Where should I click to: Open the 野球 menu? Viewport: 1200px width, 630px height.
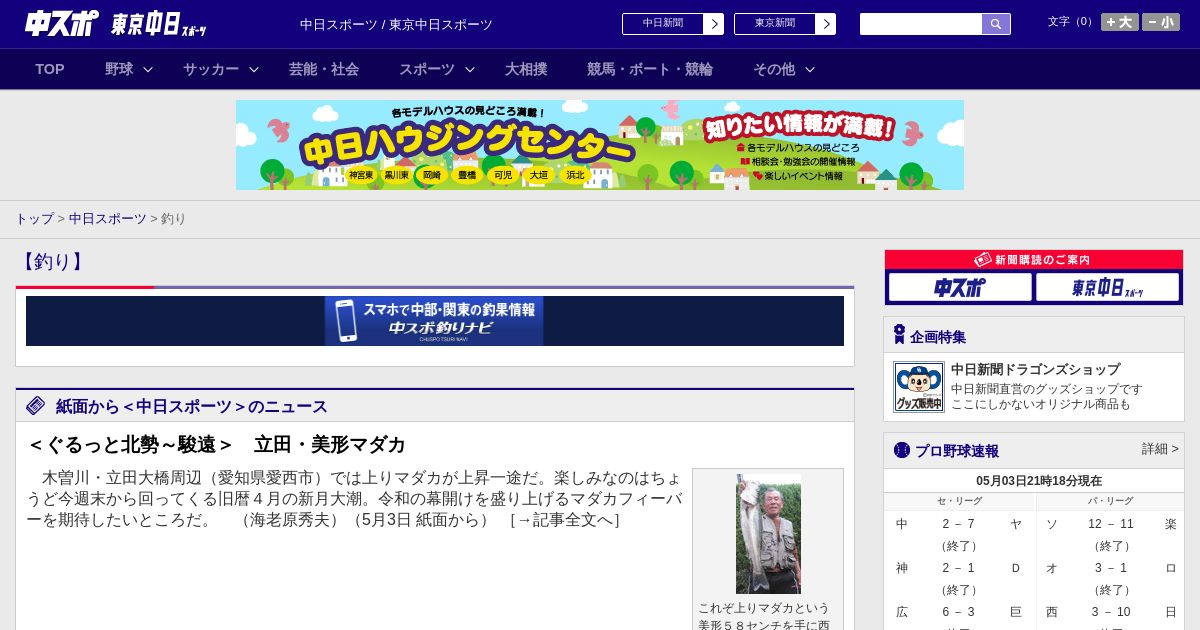[119, 69]
